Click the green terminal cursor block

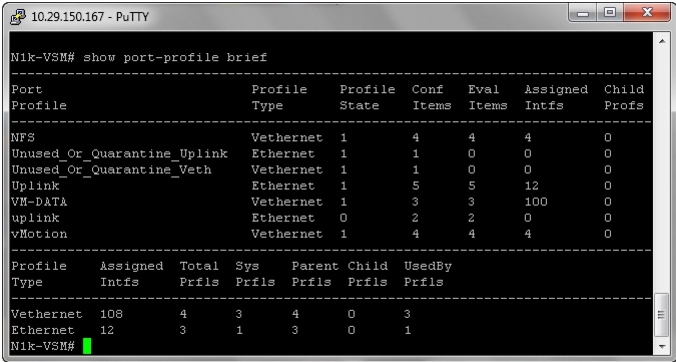[87, 346]
